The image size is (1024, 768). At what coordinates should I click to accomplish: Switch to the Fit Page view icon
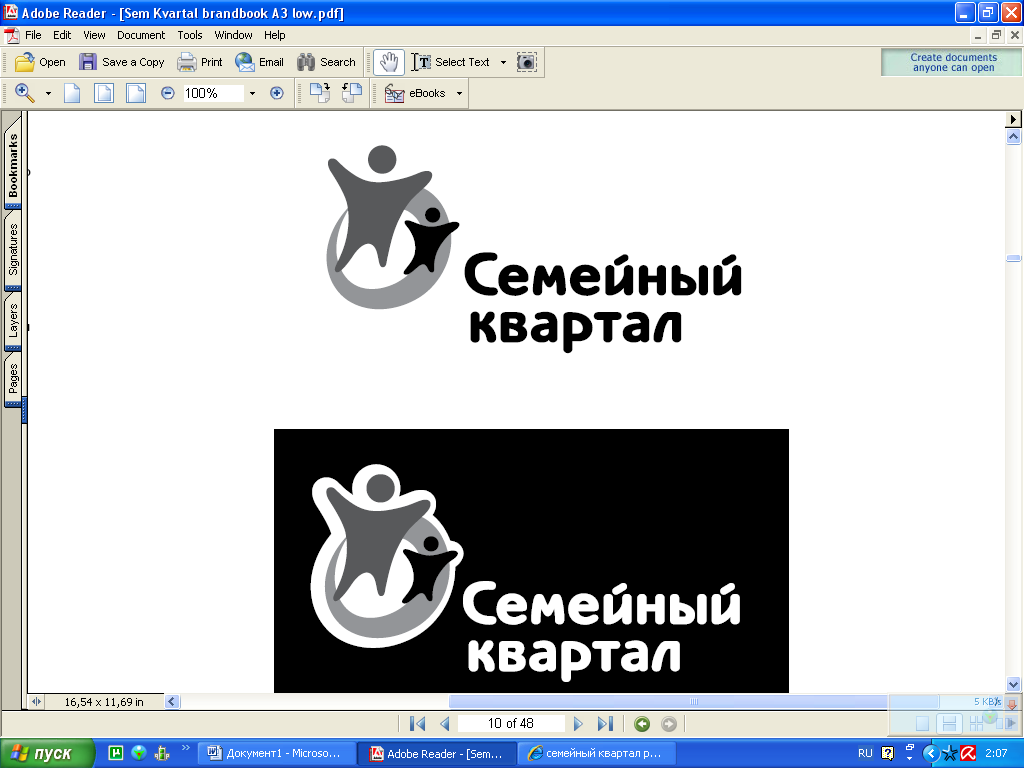(x=104, y=93)
